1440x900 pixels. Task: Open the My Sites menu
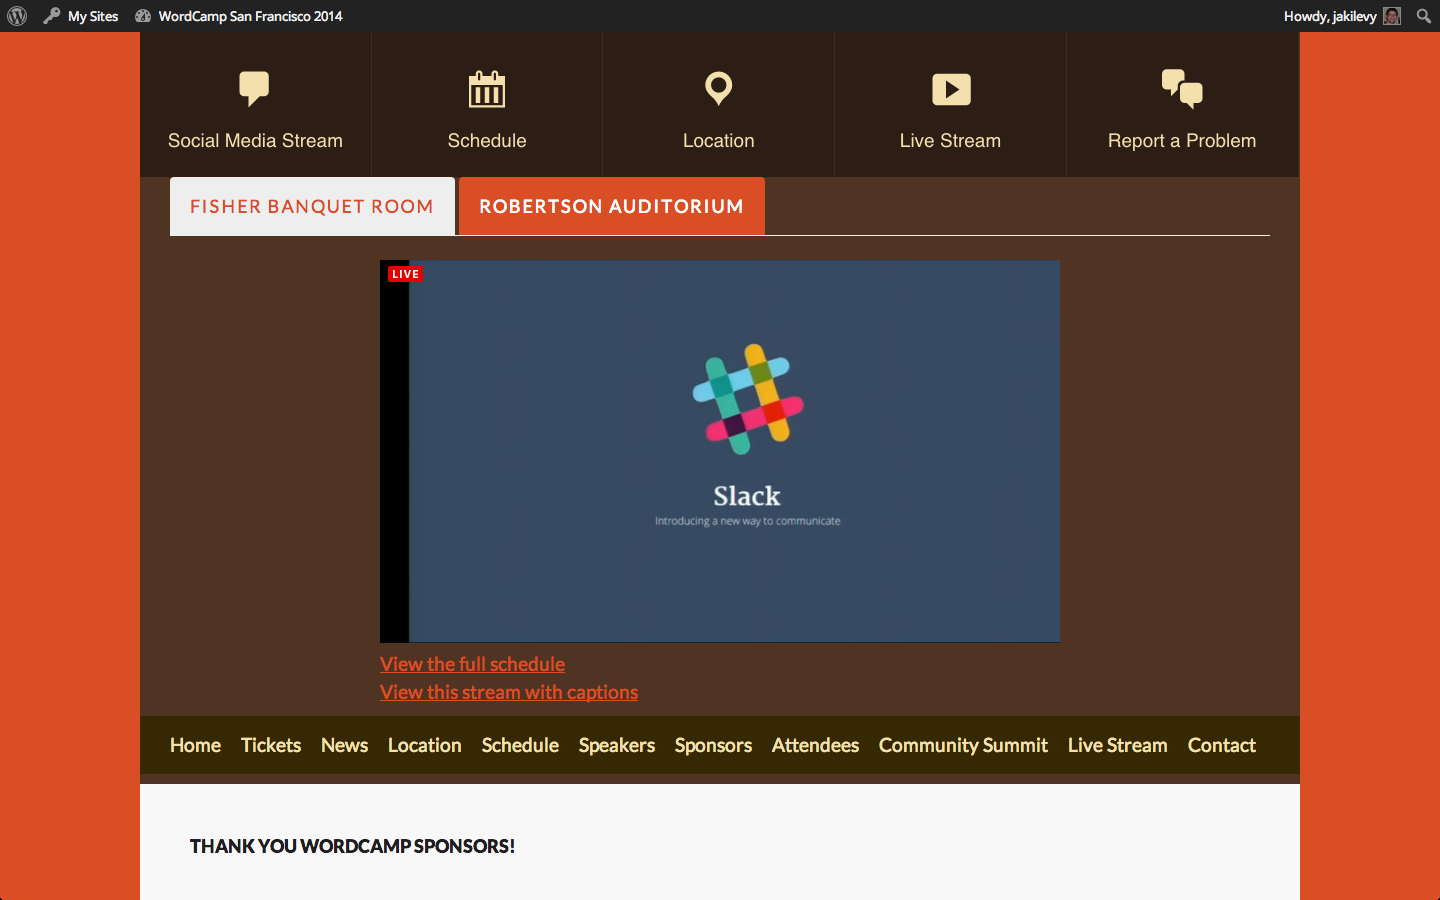[92, 16]
